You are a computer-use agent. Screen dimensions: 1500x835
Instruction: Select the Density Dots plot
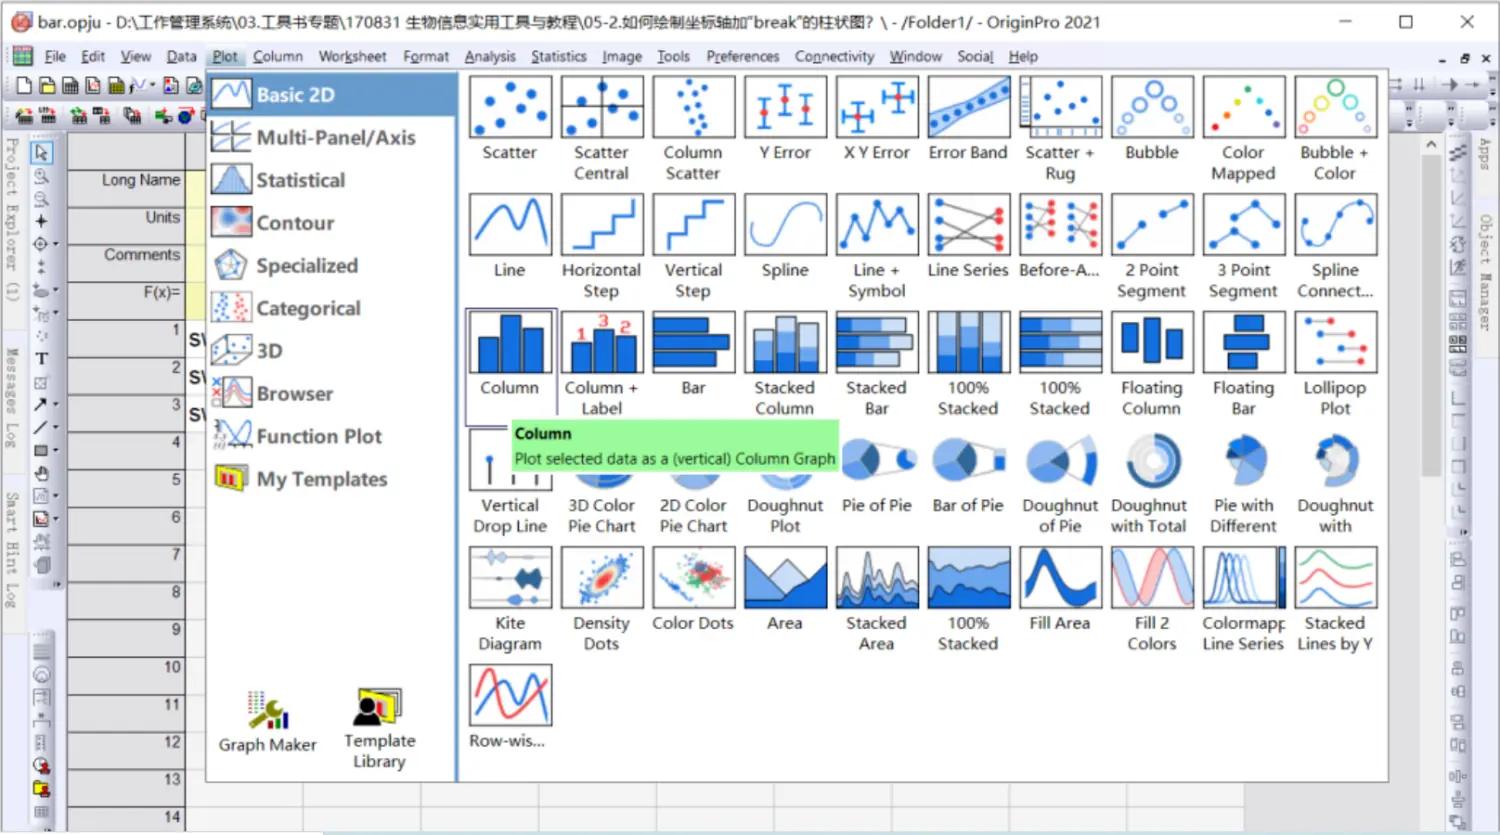tap(602, 578)
